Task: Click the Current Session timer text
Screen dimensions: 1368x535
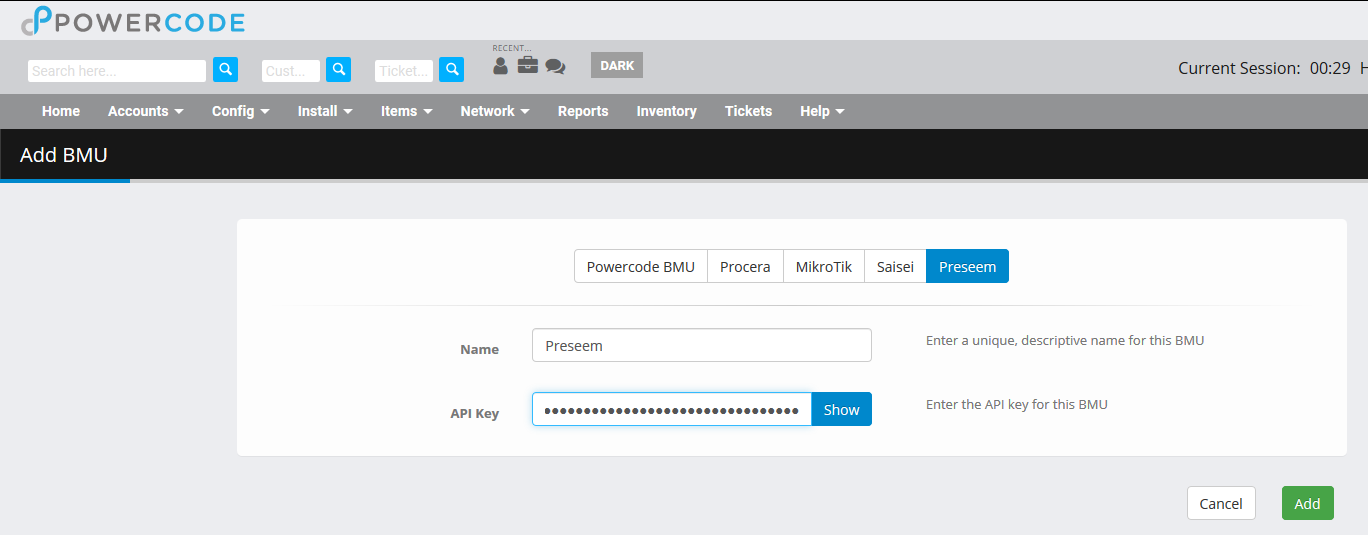Action: 1264,68
